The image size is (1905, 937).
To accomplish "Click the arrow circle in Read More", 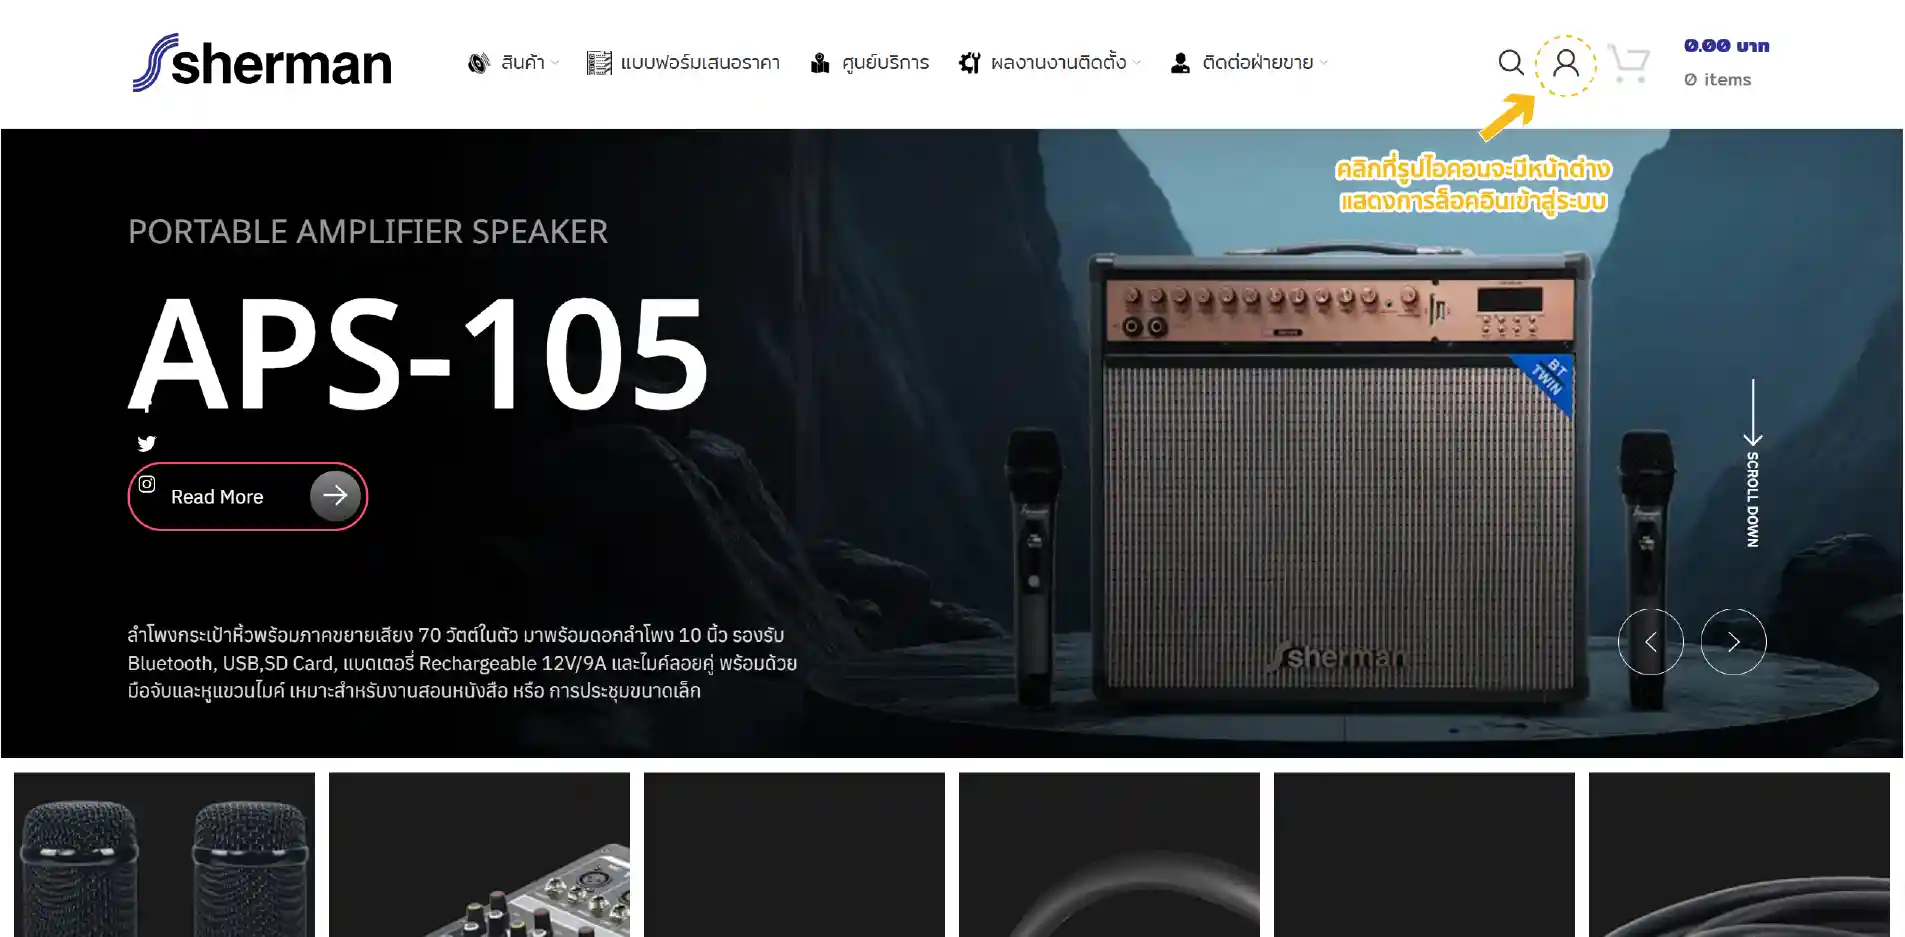I will tap(335, 495).
